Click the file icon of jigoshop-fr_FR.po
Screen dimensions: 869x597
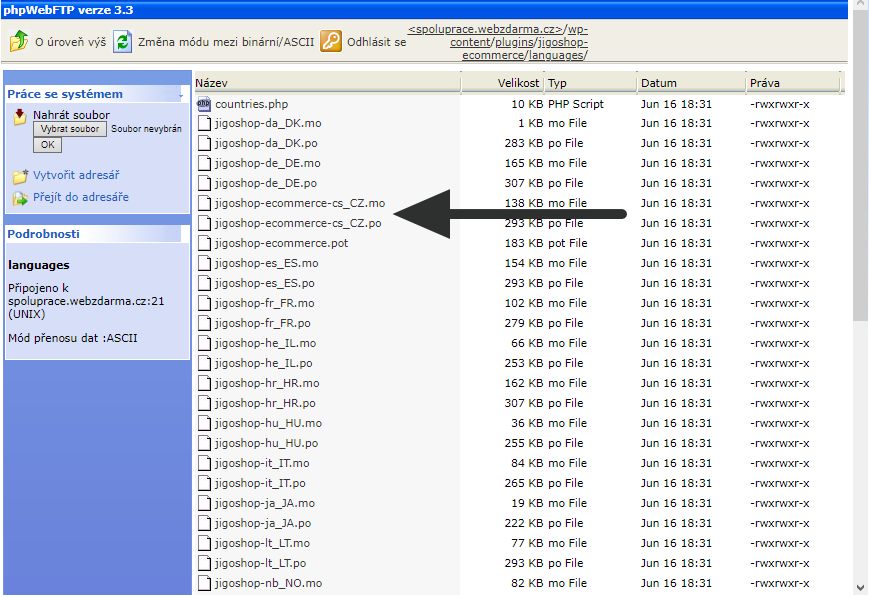[x=205, y=323]
